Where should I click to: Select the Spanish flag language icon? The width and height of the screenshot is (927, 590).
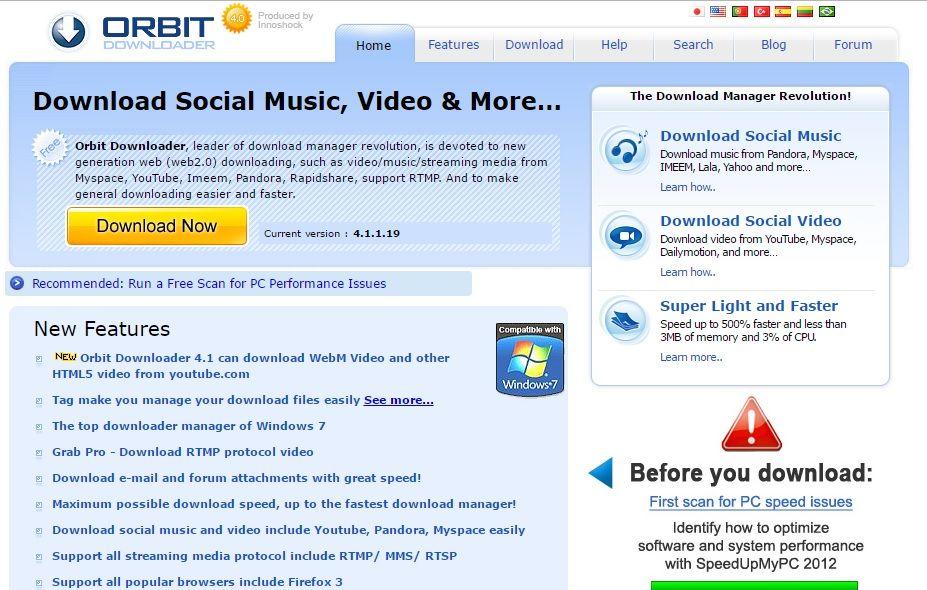pos(783,11)
